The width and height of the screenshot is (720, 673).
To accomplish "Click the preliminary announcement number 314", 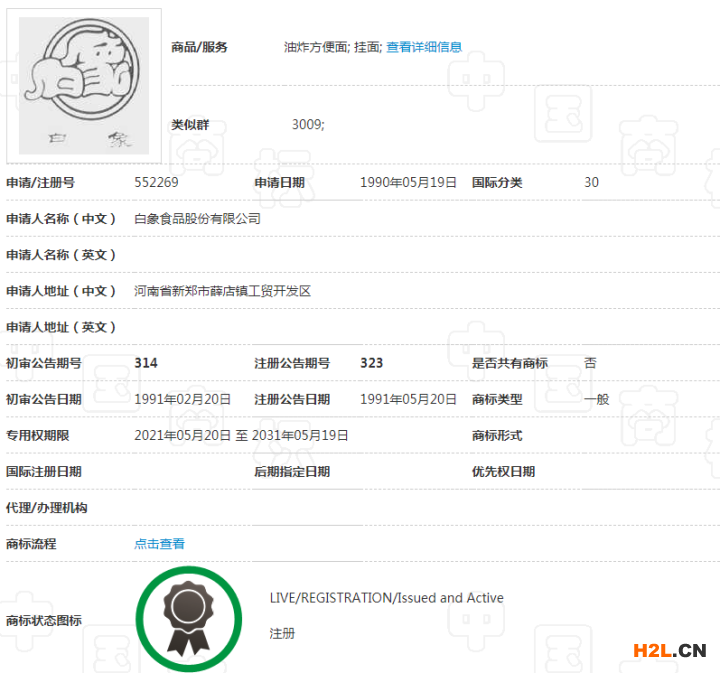I will point(146,363).
